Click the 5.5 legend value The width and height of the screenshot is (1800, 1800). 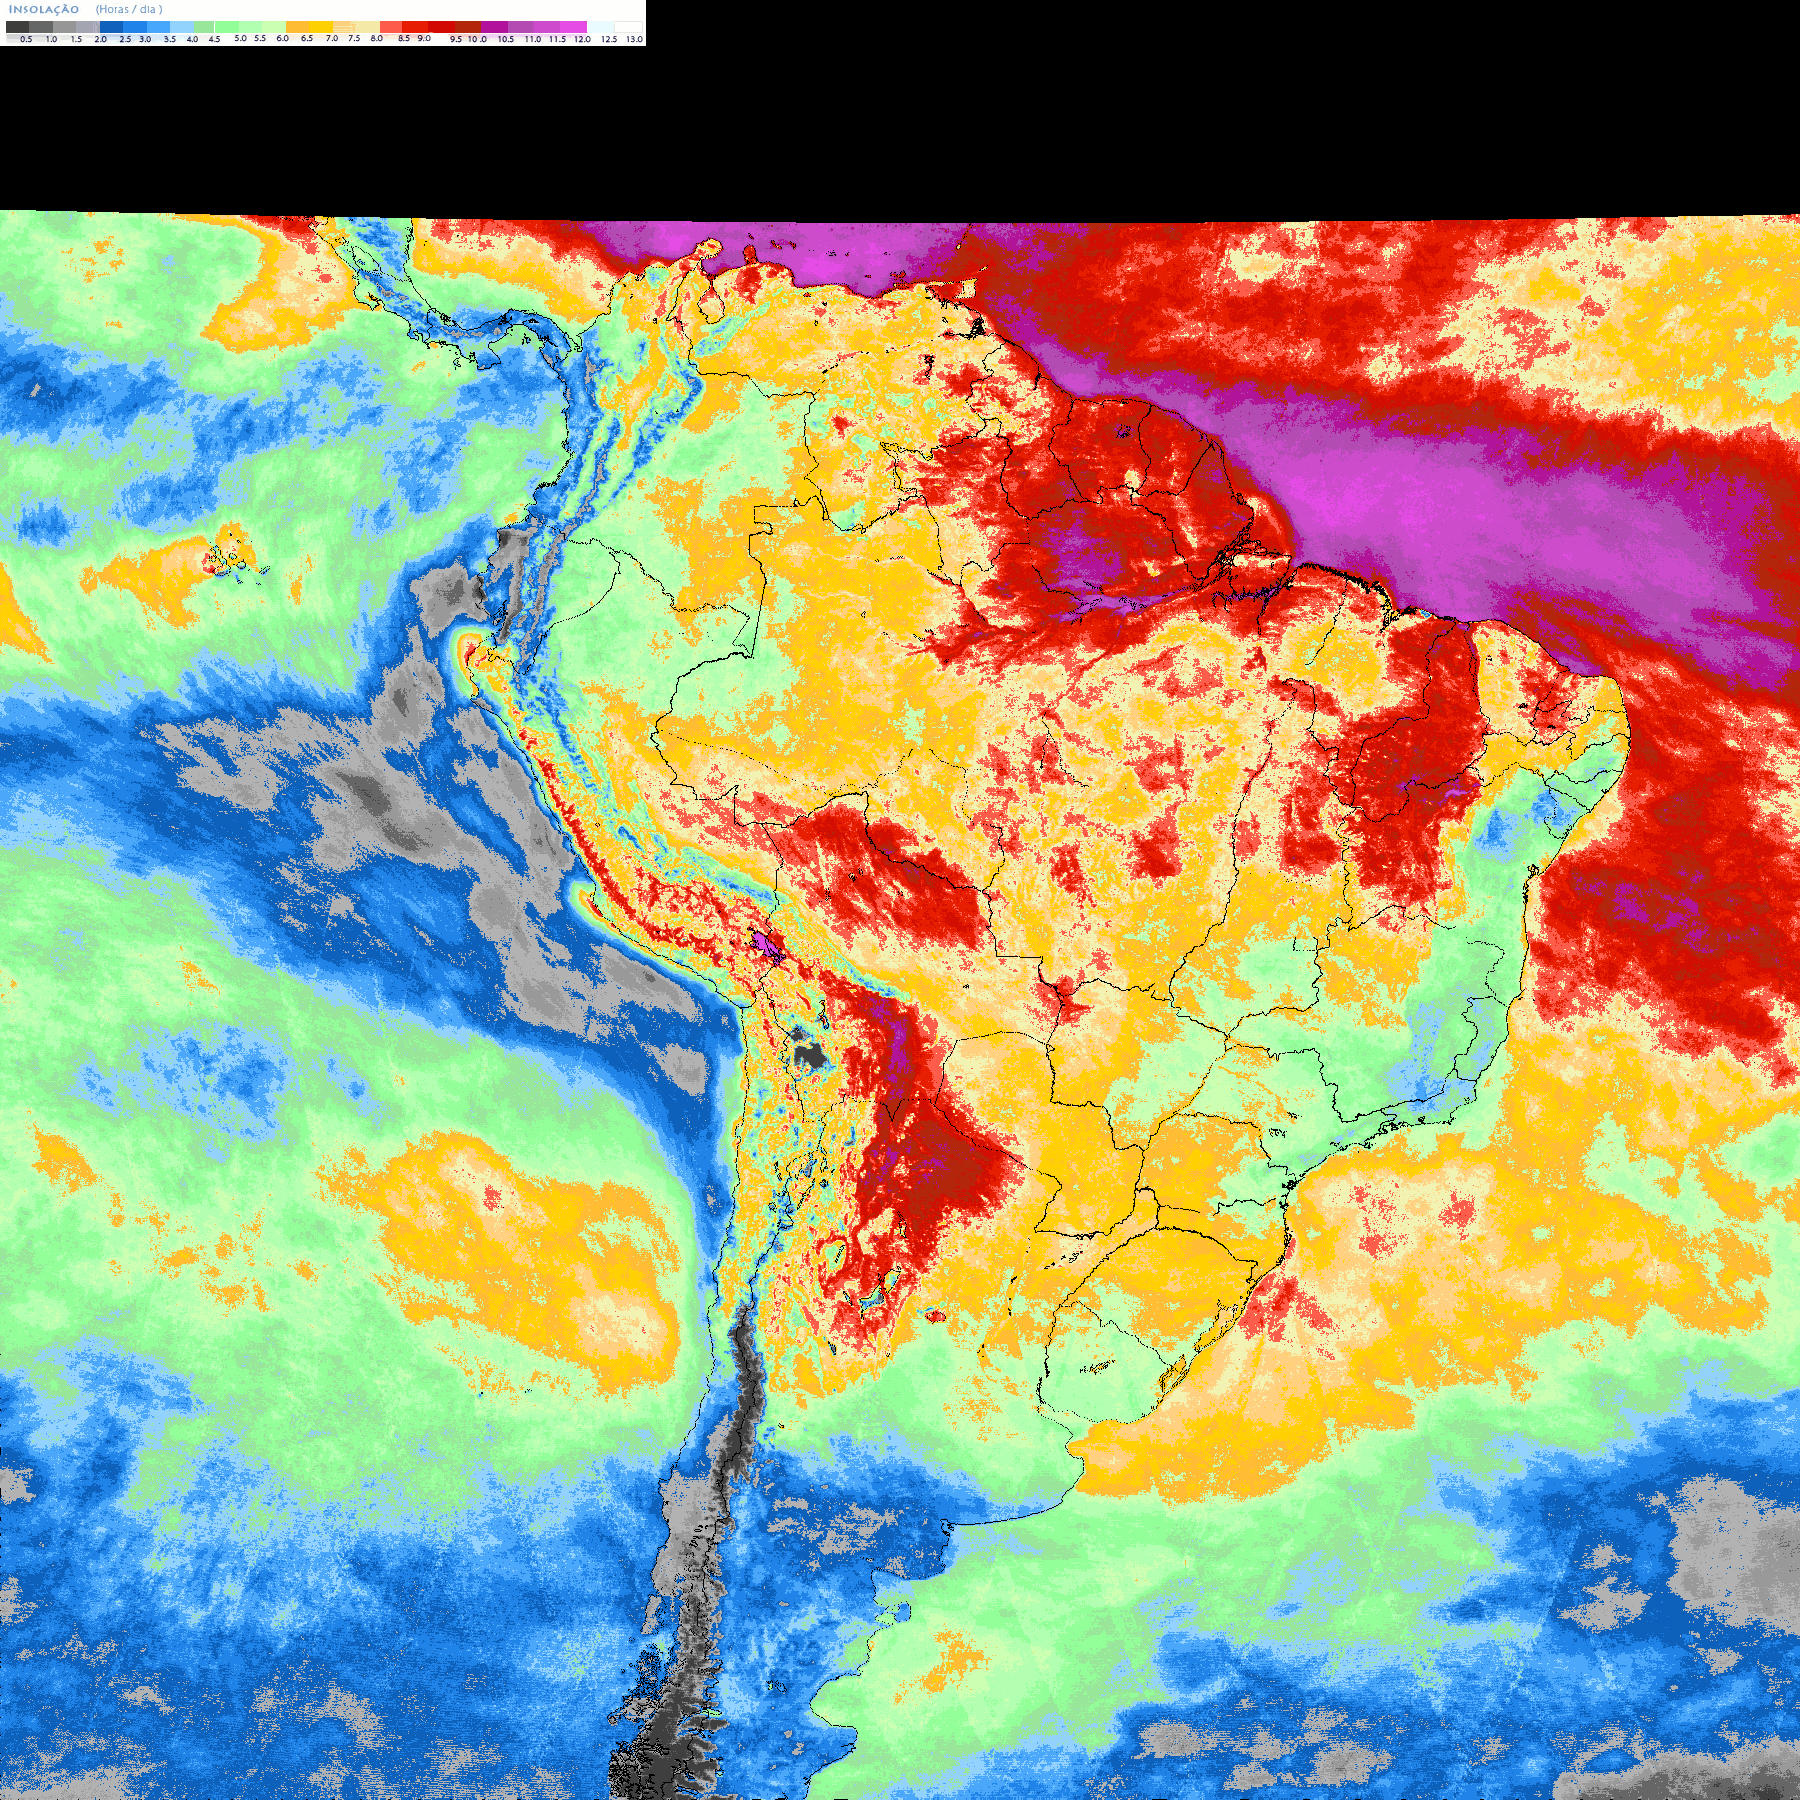260,38
